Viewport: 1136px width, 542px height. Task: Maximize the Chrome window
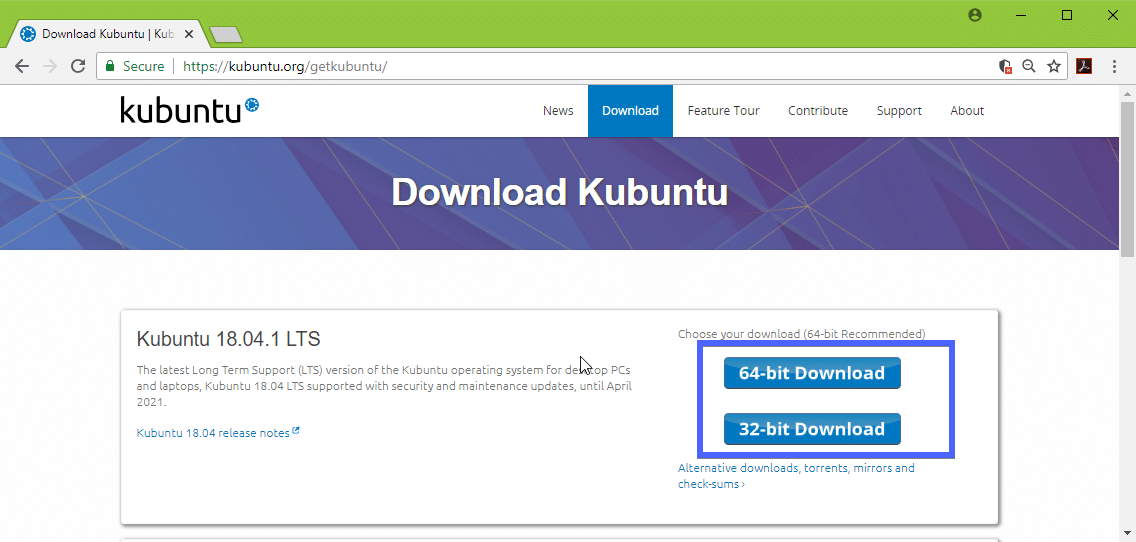(x=1066, y=14)
